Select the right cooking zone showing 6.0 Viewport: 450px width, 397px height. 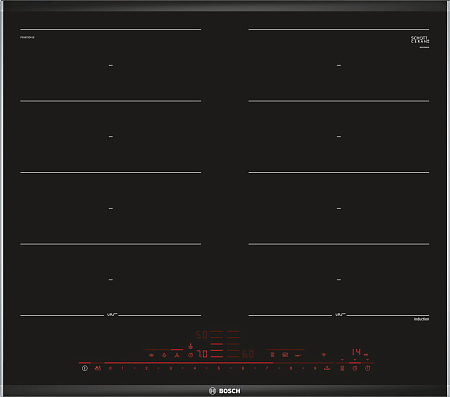click(x=248, y=354)
